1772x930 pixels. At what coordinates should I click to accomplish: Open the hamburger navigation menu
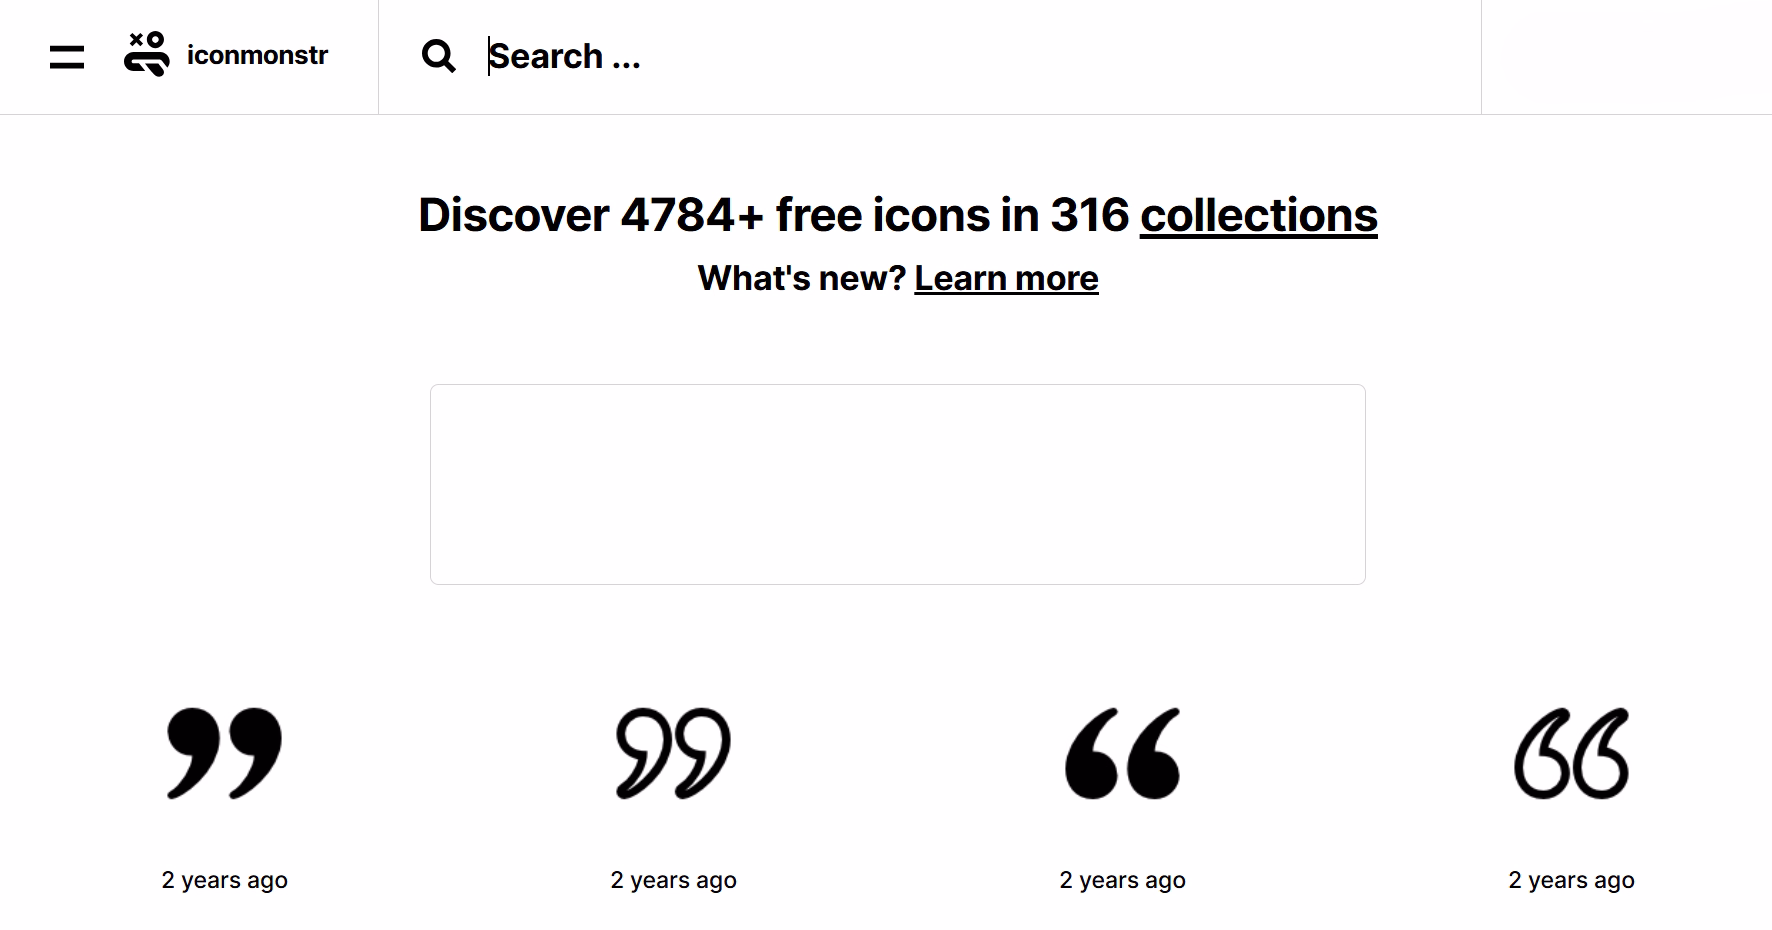coord(65,57)
